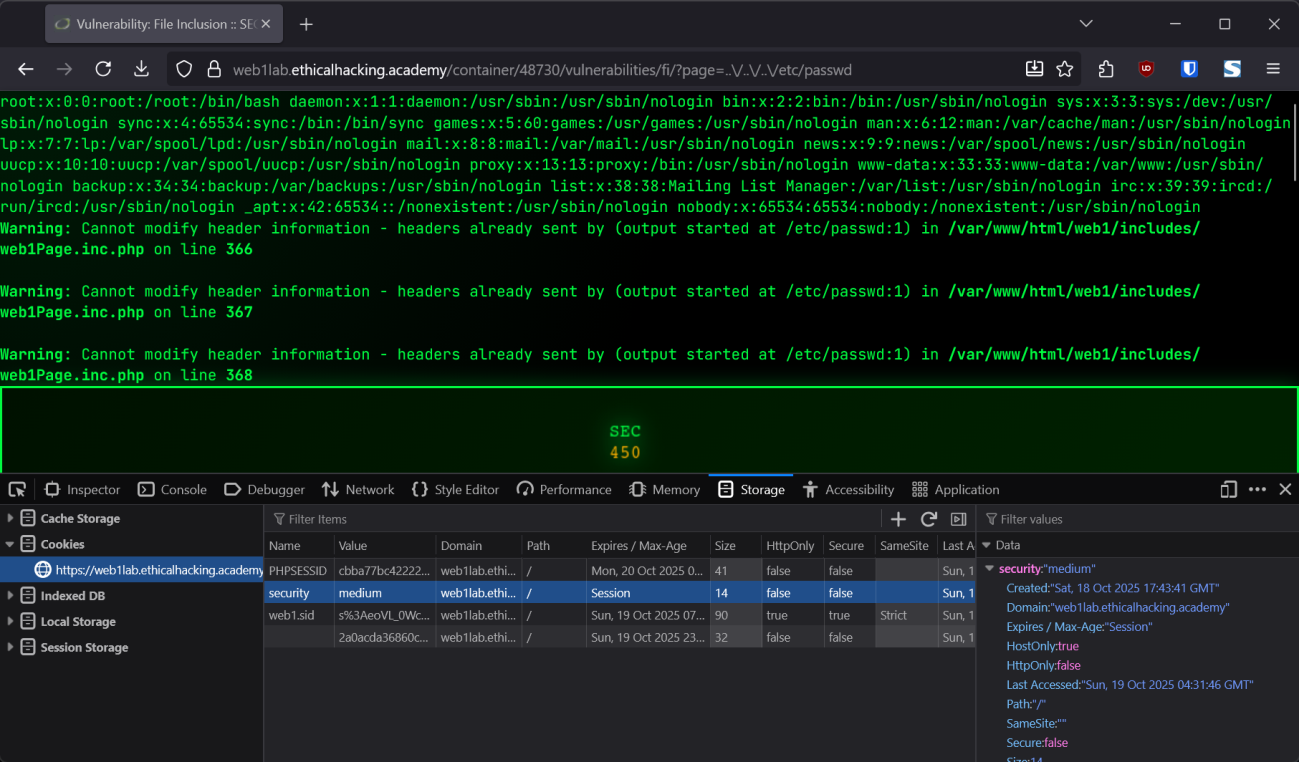The height and width of the screenshot is (762, 1299).
Task: Add a new cookie with plus icon
Action: 898,519
